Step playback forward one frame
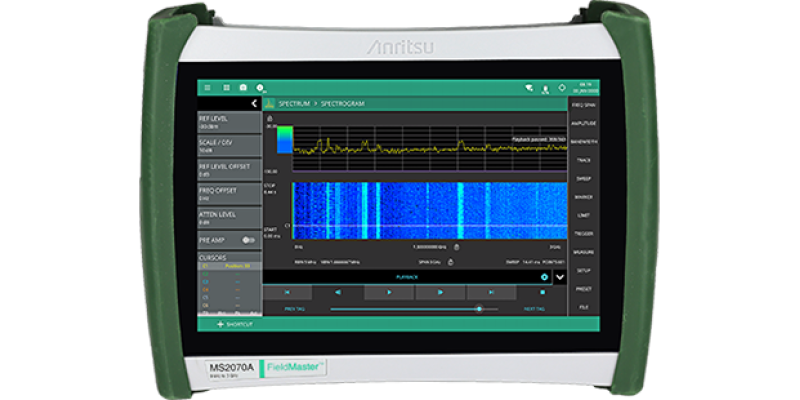Screen dimensions: 800x400 click(x=440, y=292)
